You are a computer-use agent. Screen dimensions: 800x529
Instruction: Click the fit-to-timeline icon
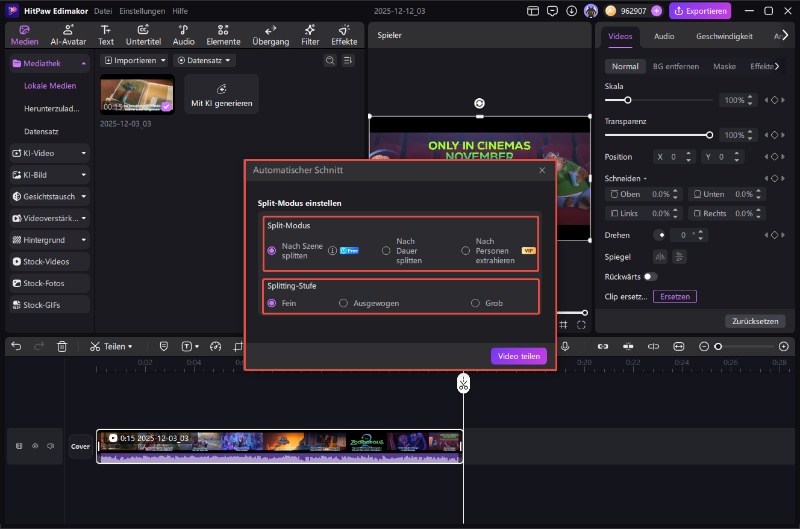click(x=679, y=346)
